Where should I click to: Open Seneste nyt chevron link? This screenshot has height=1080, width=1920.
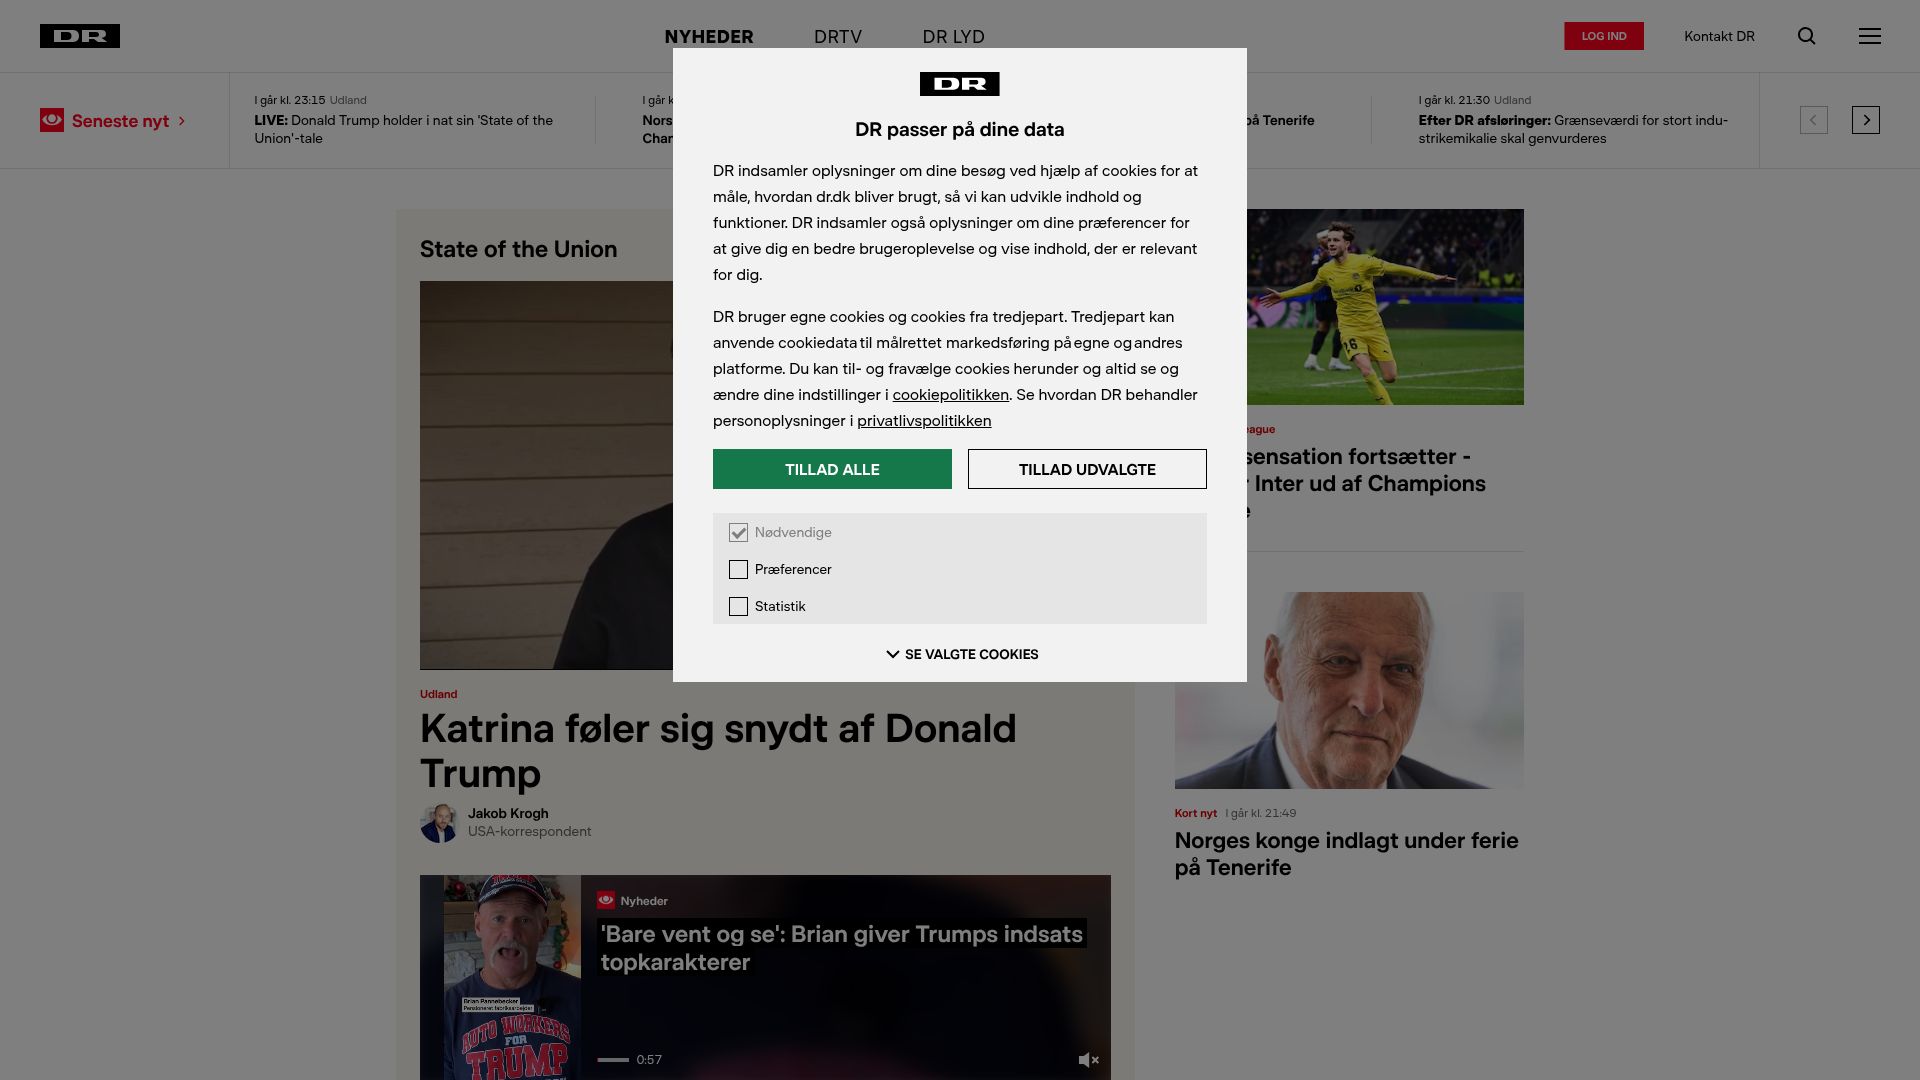pos(182,121)
